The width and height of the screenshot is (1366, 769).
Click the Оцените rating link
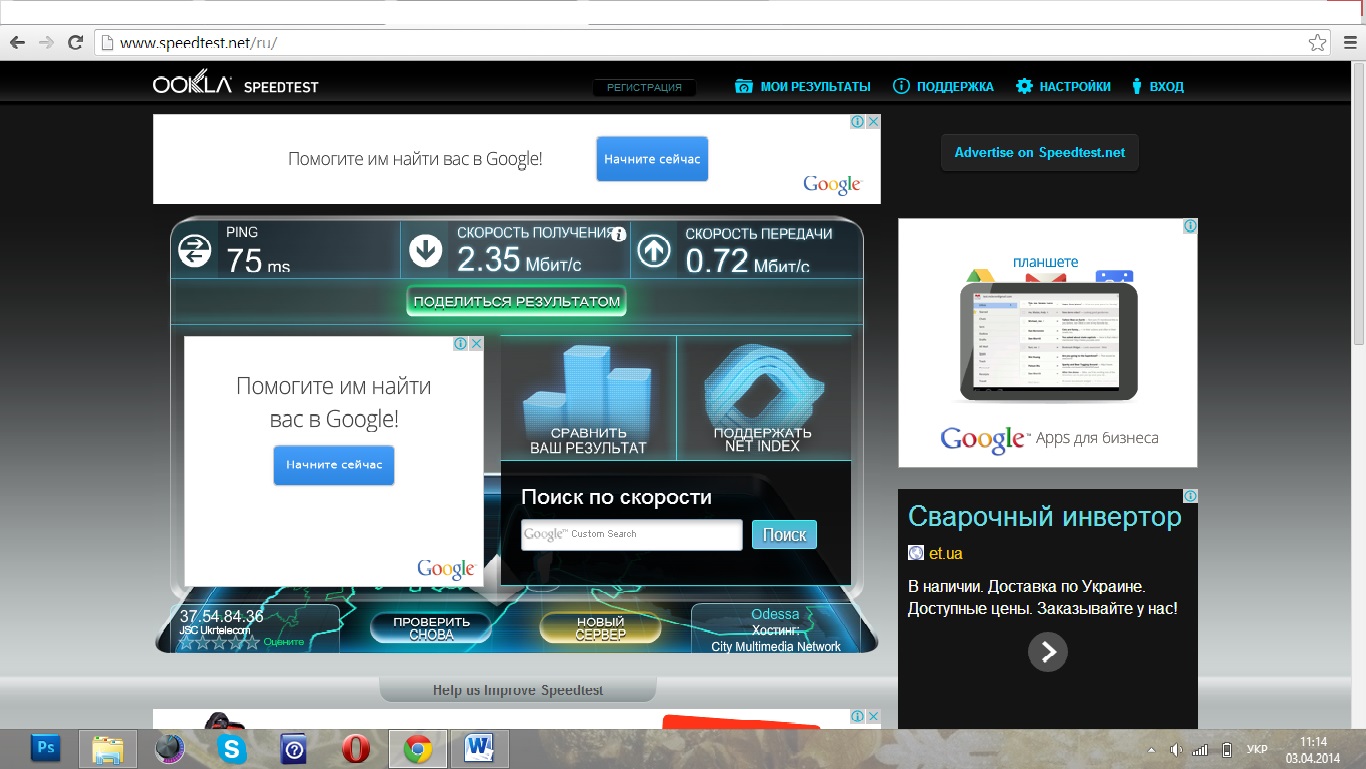point(284,642)
